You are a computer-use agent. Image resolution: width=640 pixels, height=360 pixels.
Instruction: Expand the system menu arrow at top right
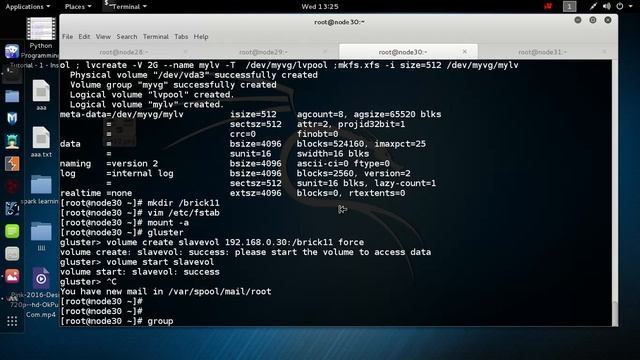tap(630, 7)
